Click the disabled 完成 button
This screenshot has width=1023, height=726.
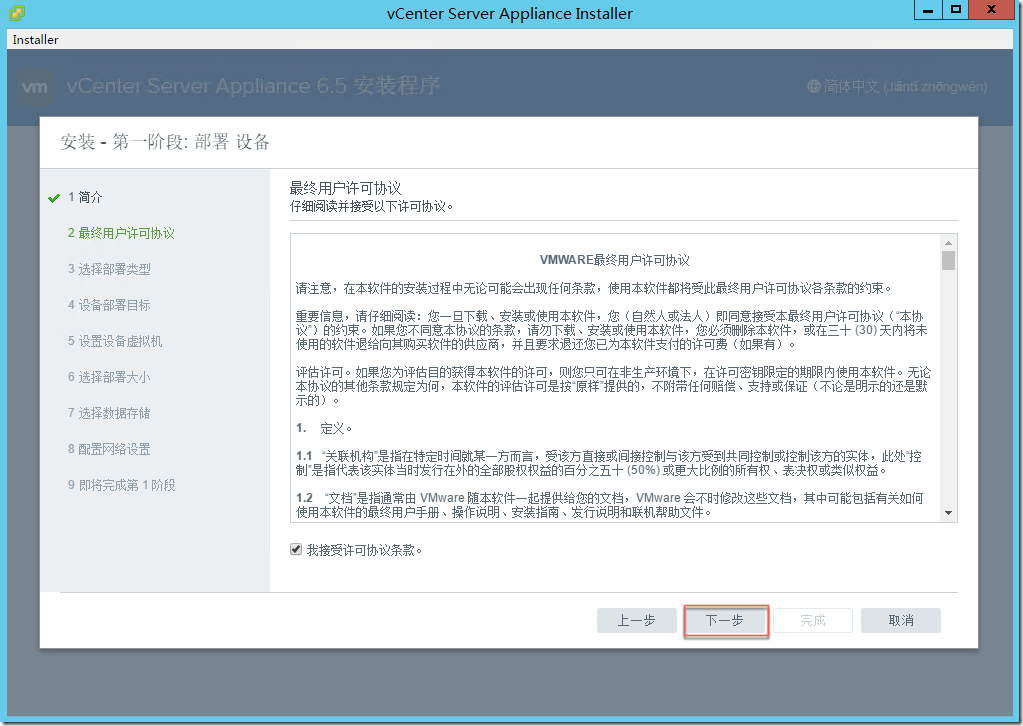coord(813,620)
